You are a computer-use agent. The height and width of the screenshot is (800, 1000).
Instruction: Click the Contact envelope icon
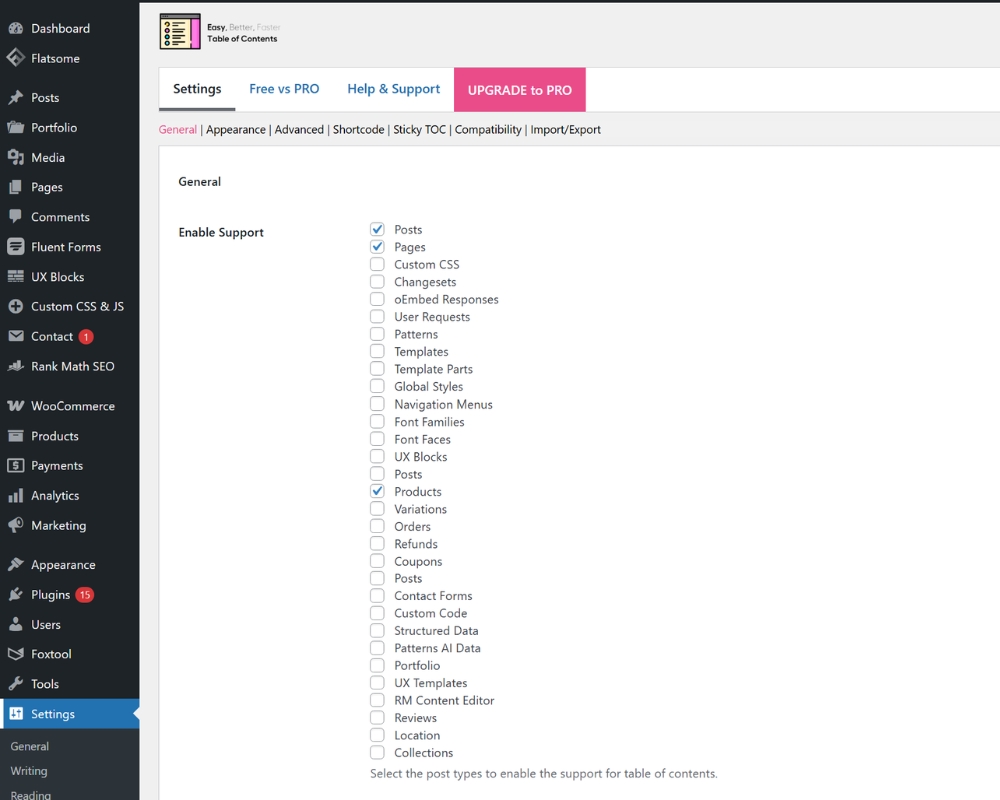16,336
